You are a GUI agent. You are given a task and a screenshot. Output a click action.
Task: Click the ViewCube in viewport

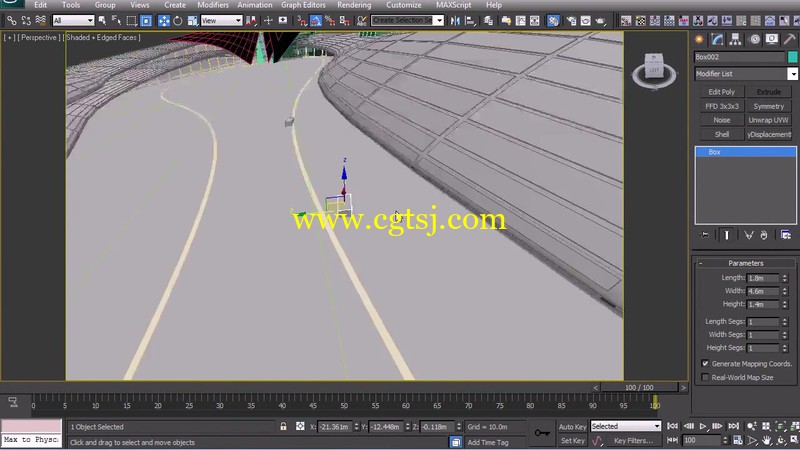654,69
